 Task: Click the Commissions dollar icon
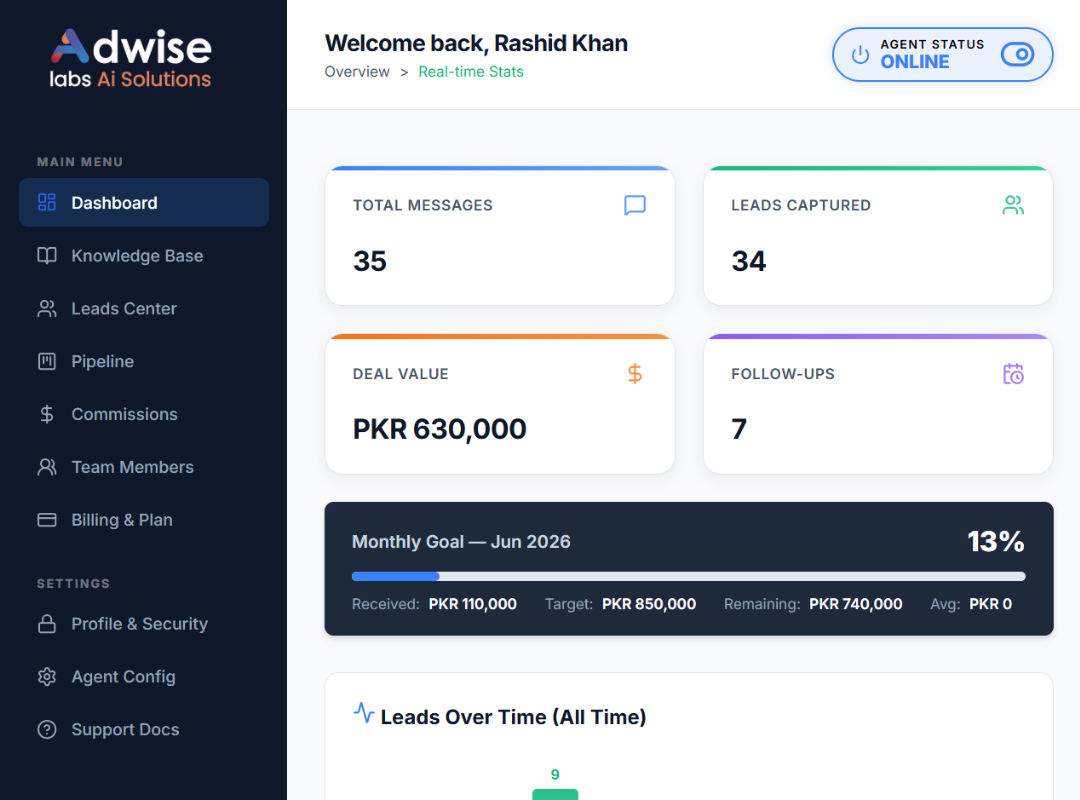[47, 414]
